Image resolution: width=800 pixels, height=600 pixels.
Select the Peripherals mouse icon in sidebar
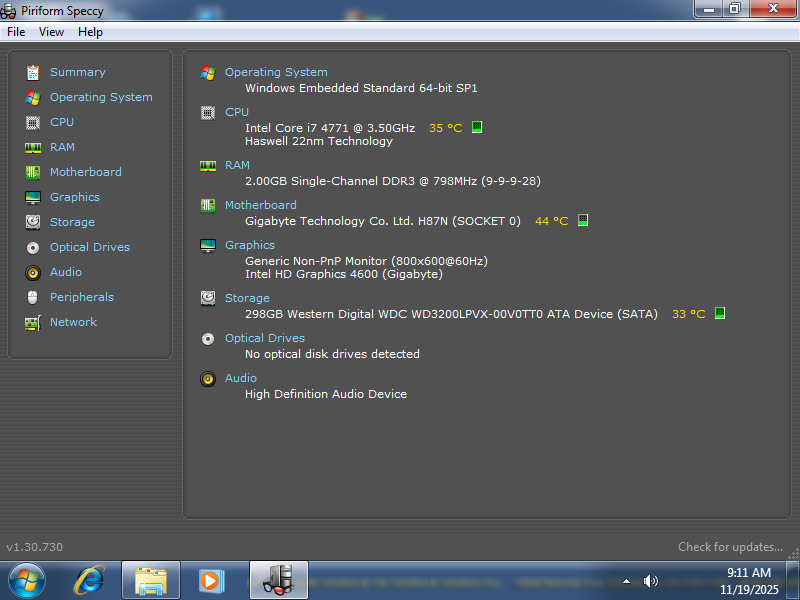coord(33,297)
